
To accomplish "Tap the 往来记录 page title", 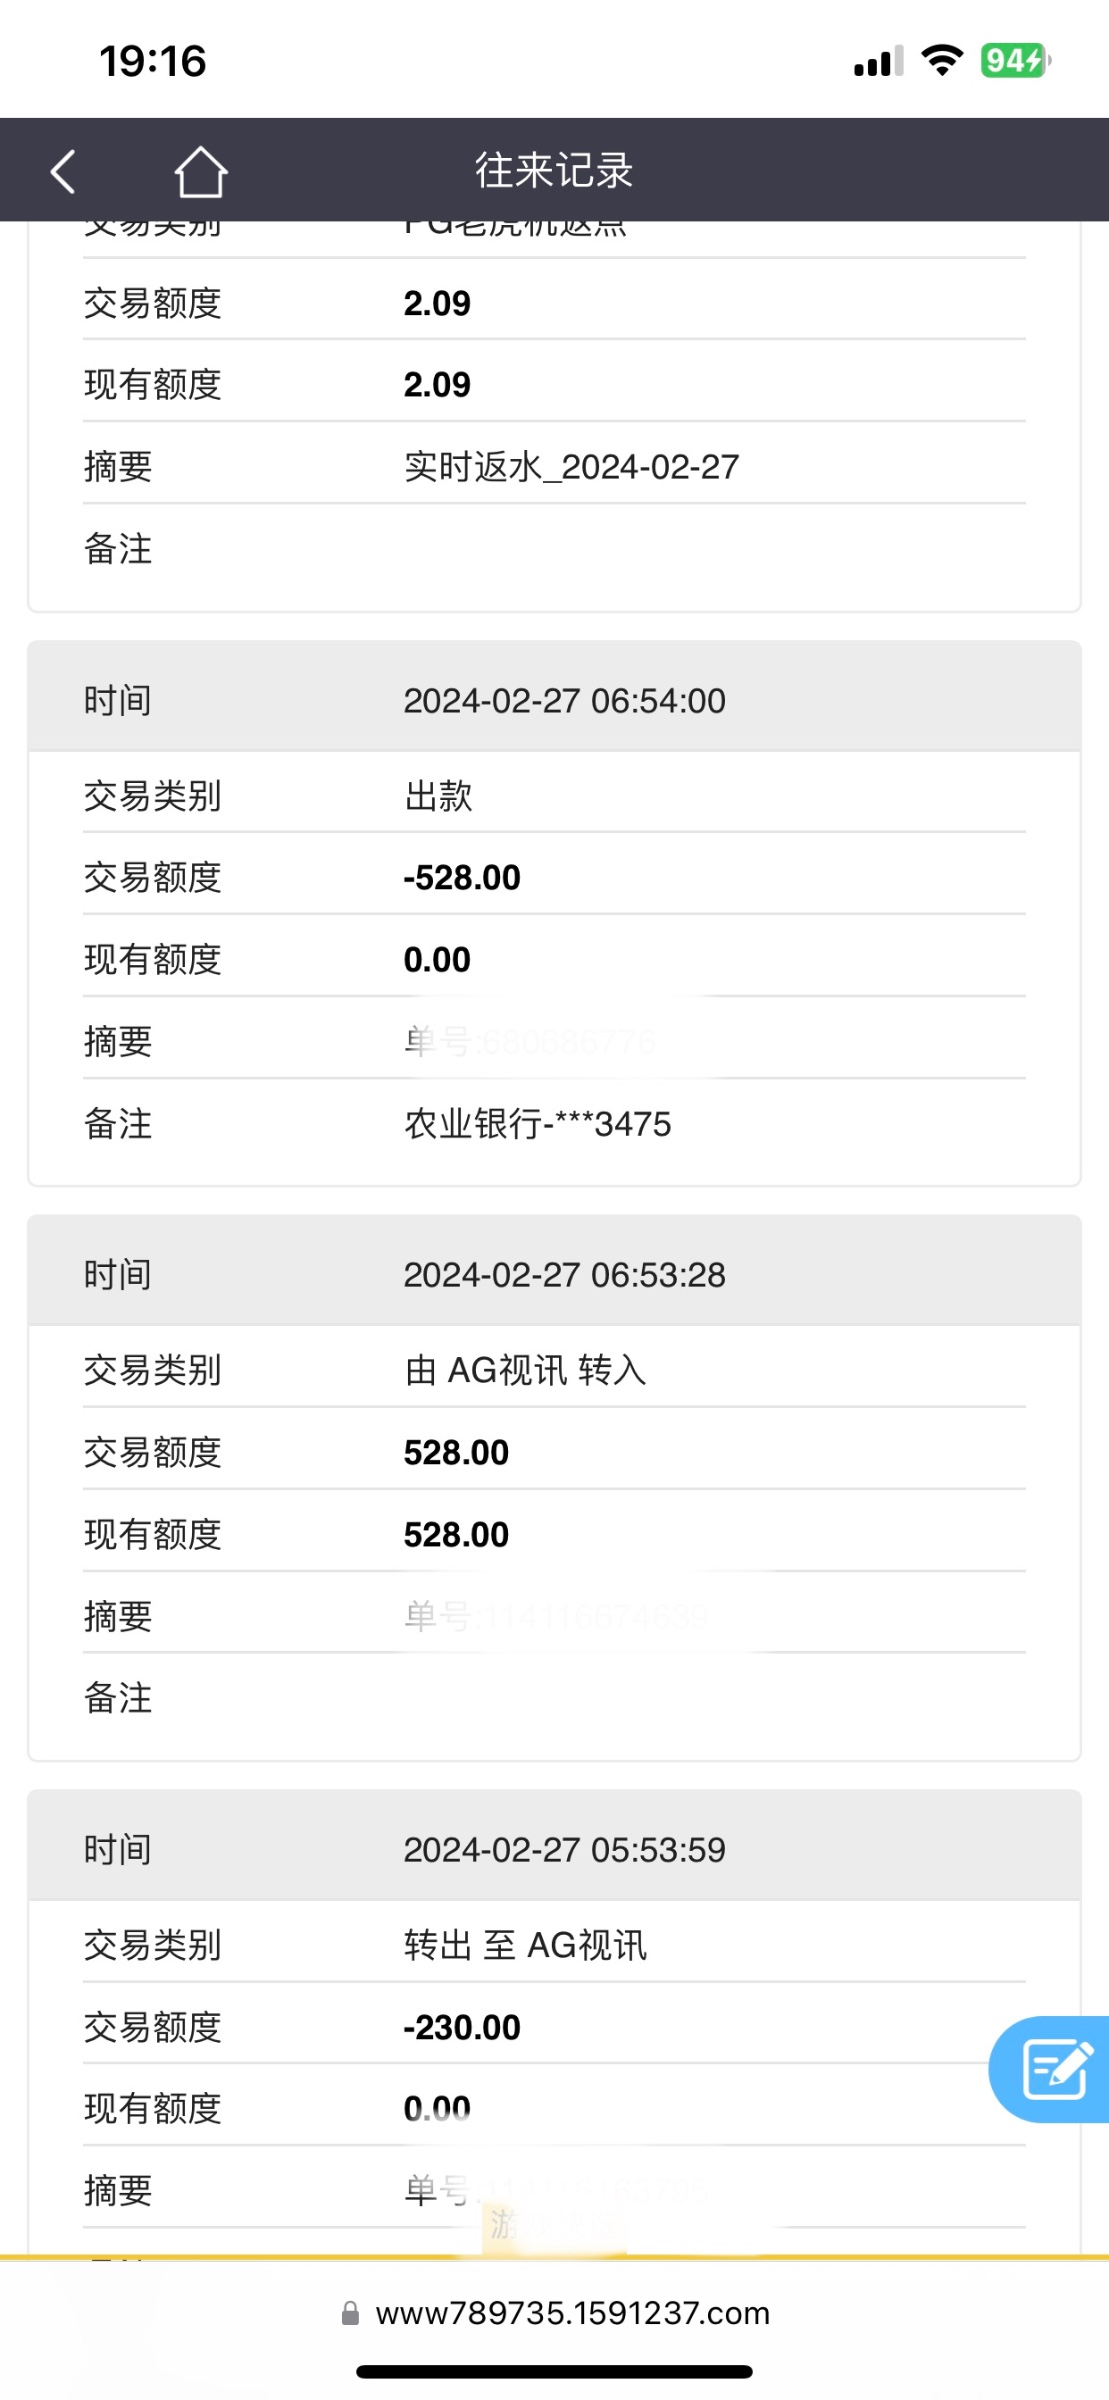I will point(554,171).
